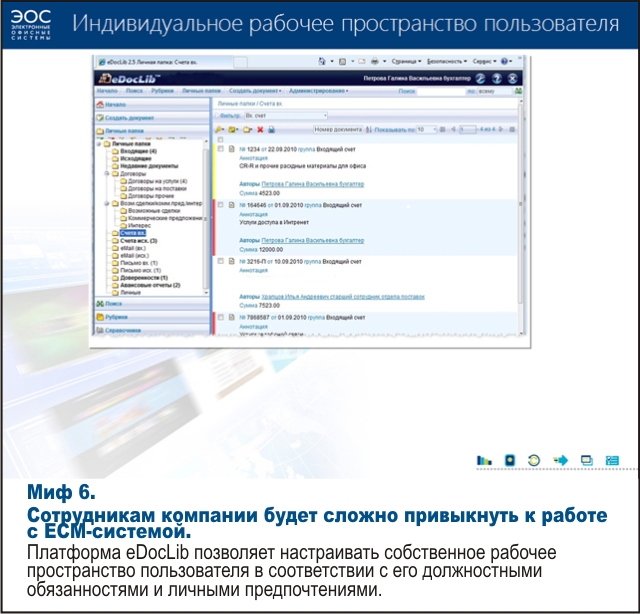Click breadcrumb 'Личные папки / Счета вх.'

pyautogui.click(x=250, y=104)
